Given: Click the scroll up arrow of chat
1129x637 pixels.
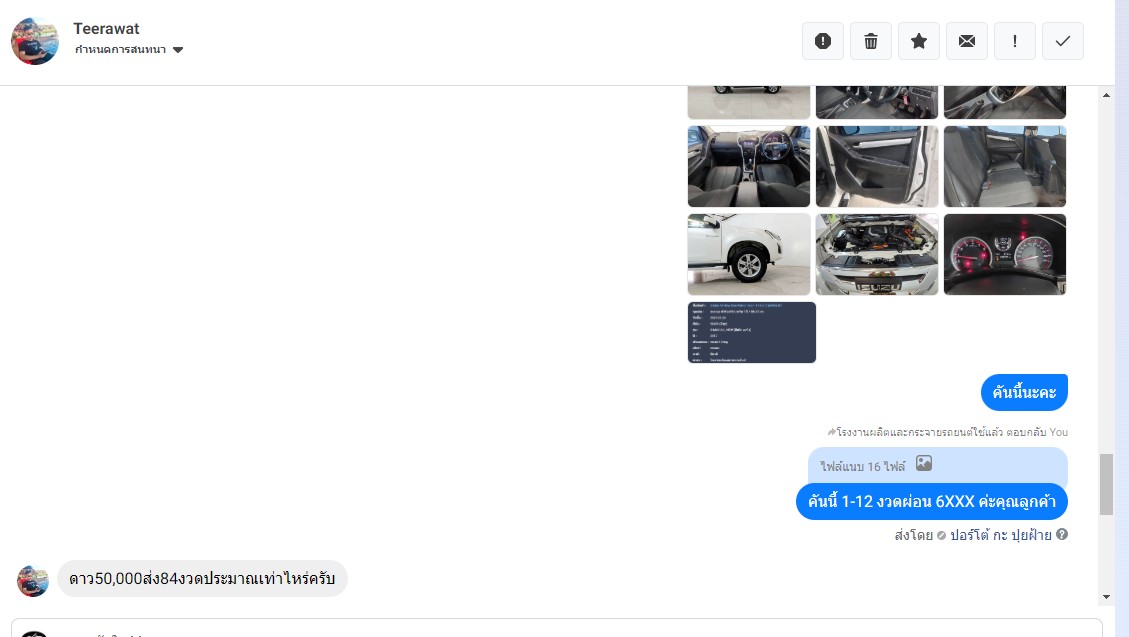Looking at the screenshot, I should pos(1106,95).
